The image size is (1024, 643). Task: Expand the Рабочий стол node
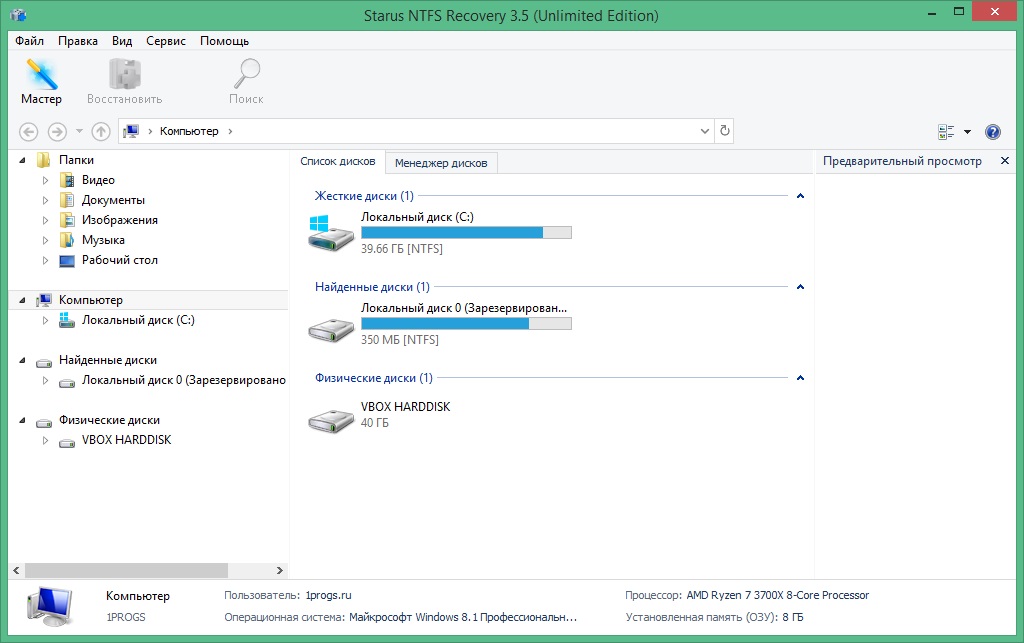click(45, 260)
